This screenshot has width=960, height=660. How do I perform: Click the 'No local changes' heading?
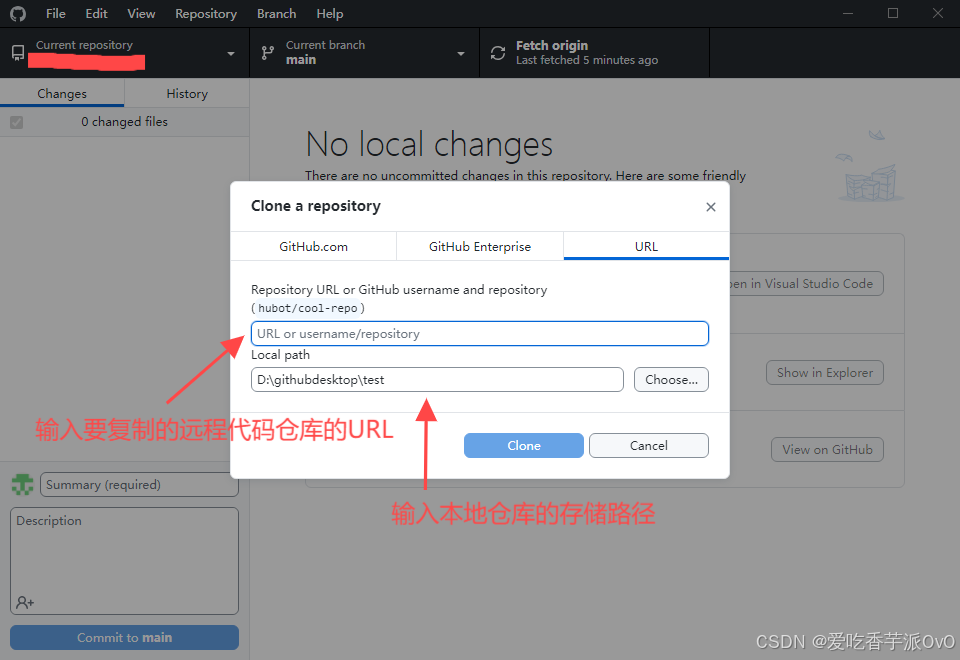pyautogui.click(x=429, y=144)
